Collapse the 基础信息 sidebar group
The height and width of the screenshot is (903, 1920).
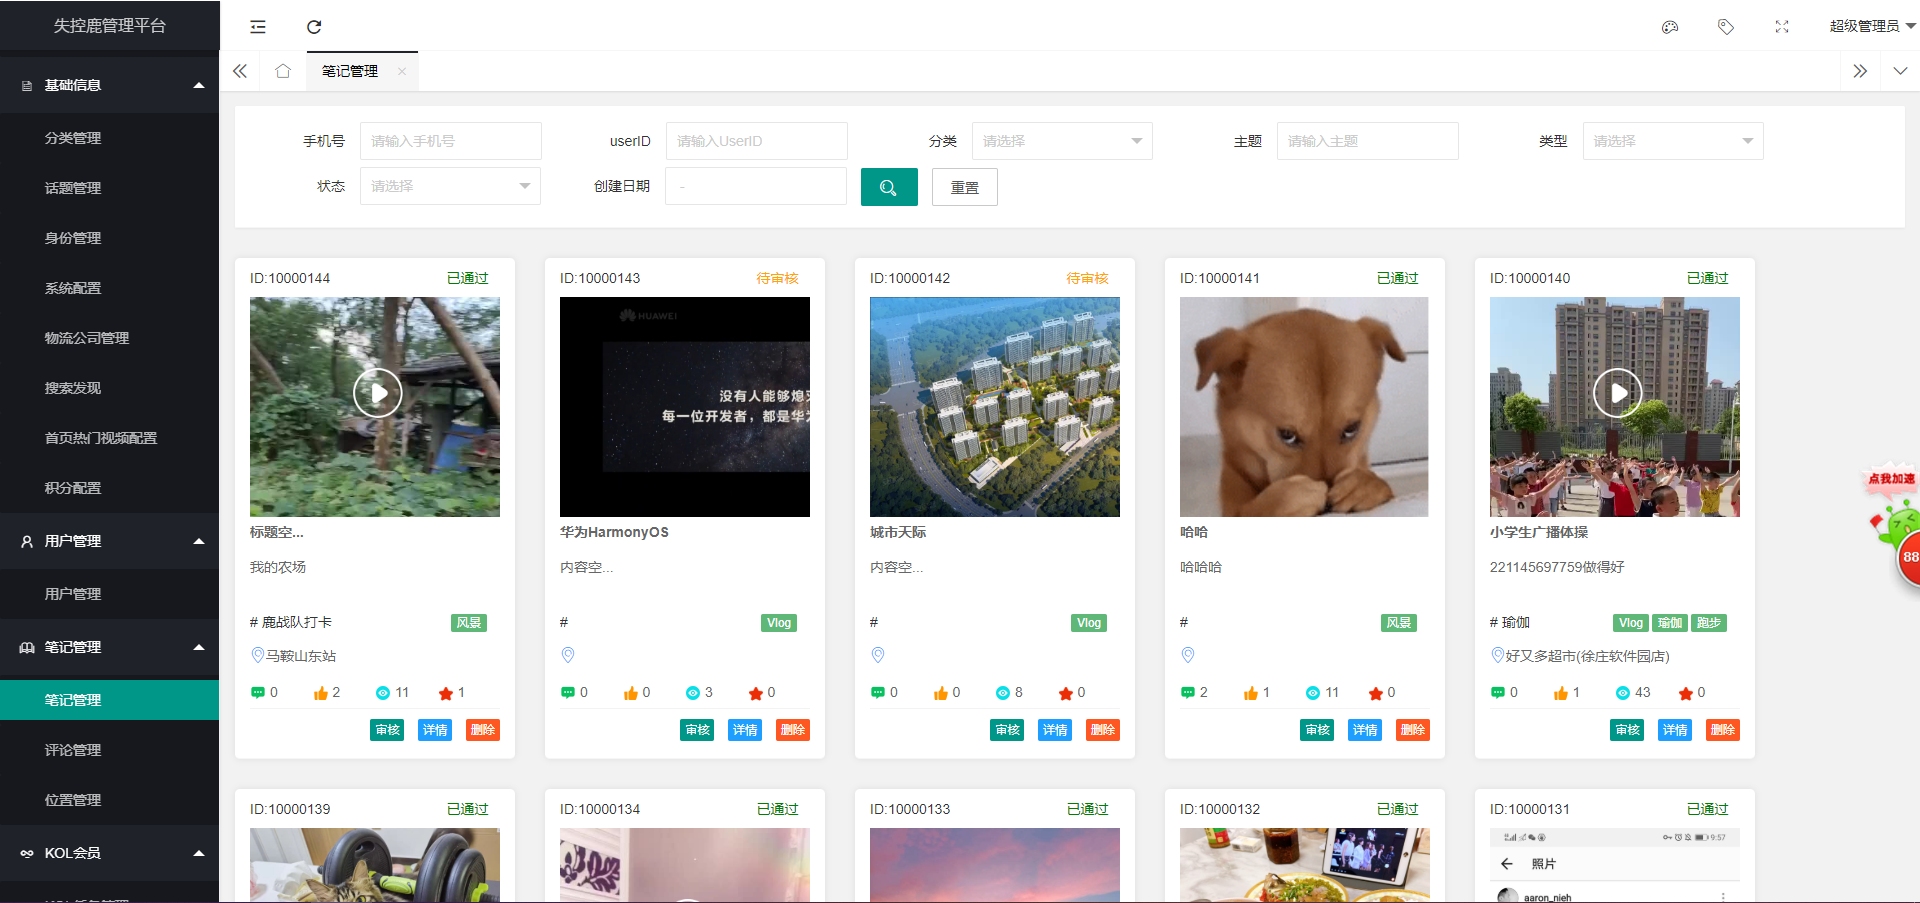click(x=110, y=85)
